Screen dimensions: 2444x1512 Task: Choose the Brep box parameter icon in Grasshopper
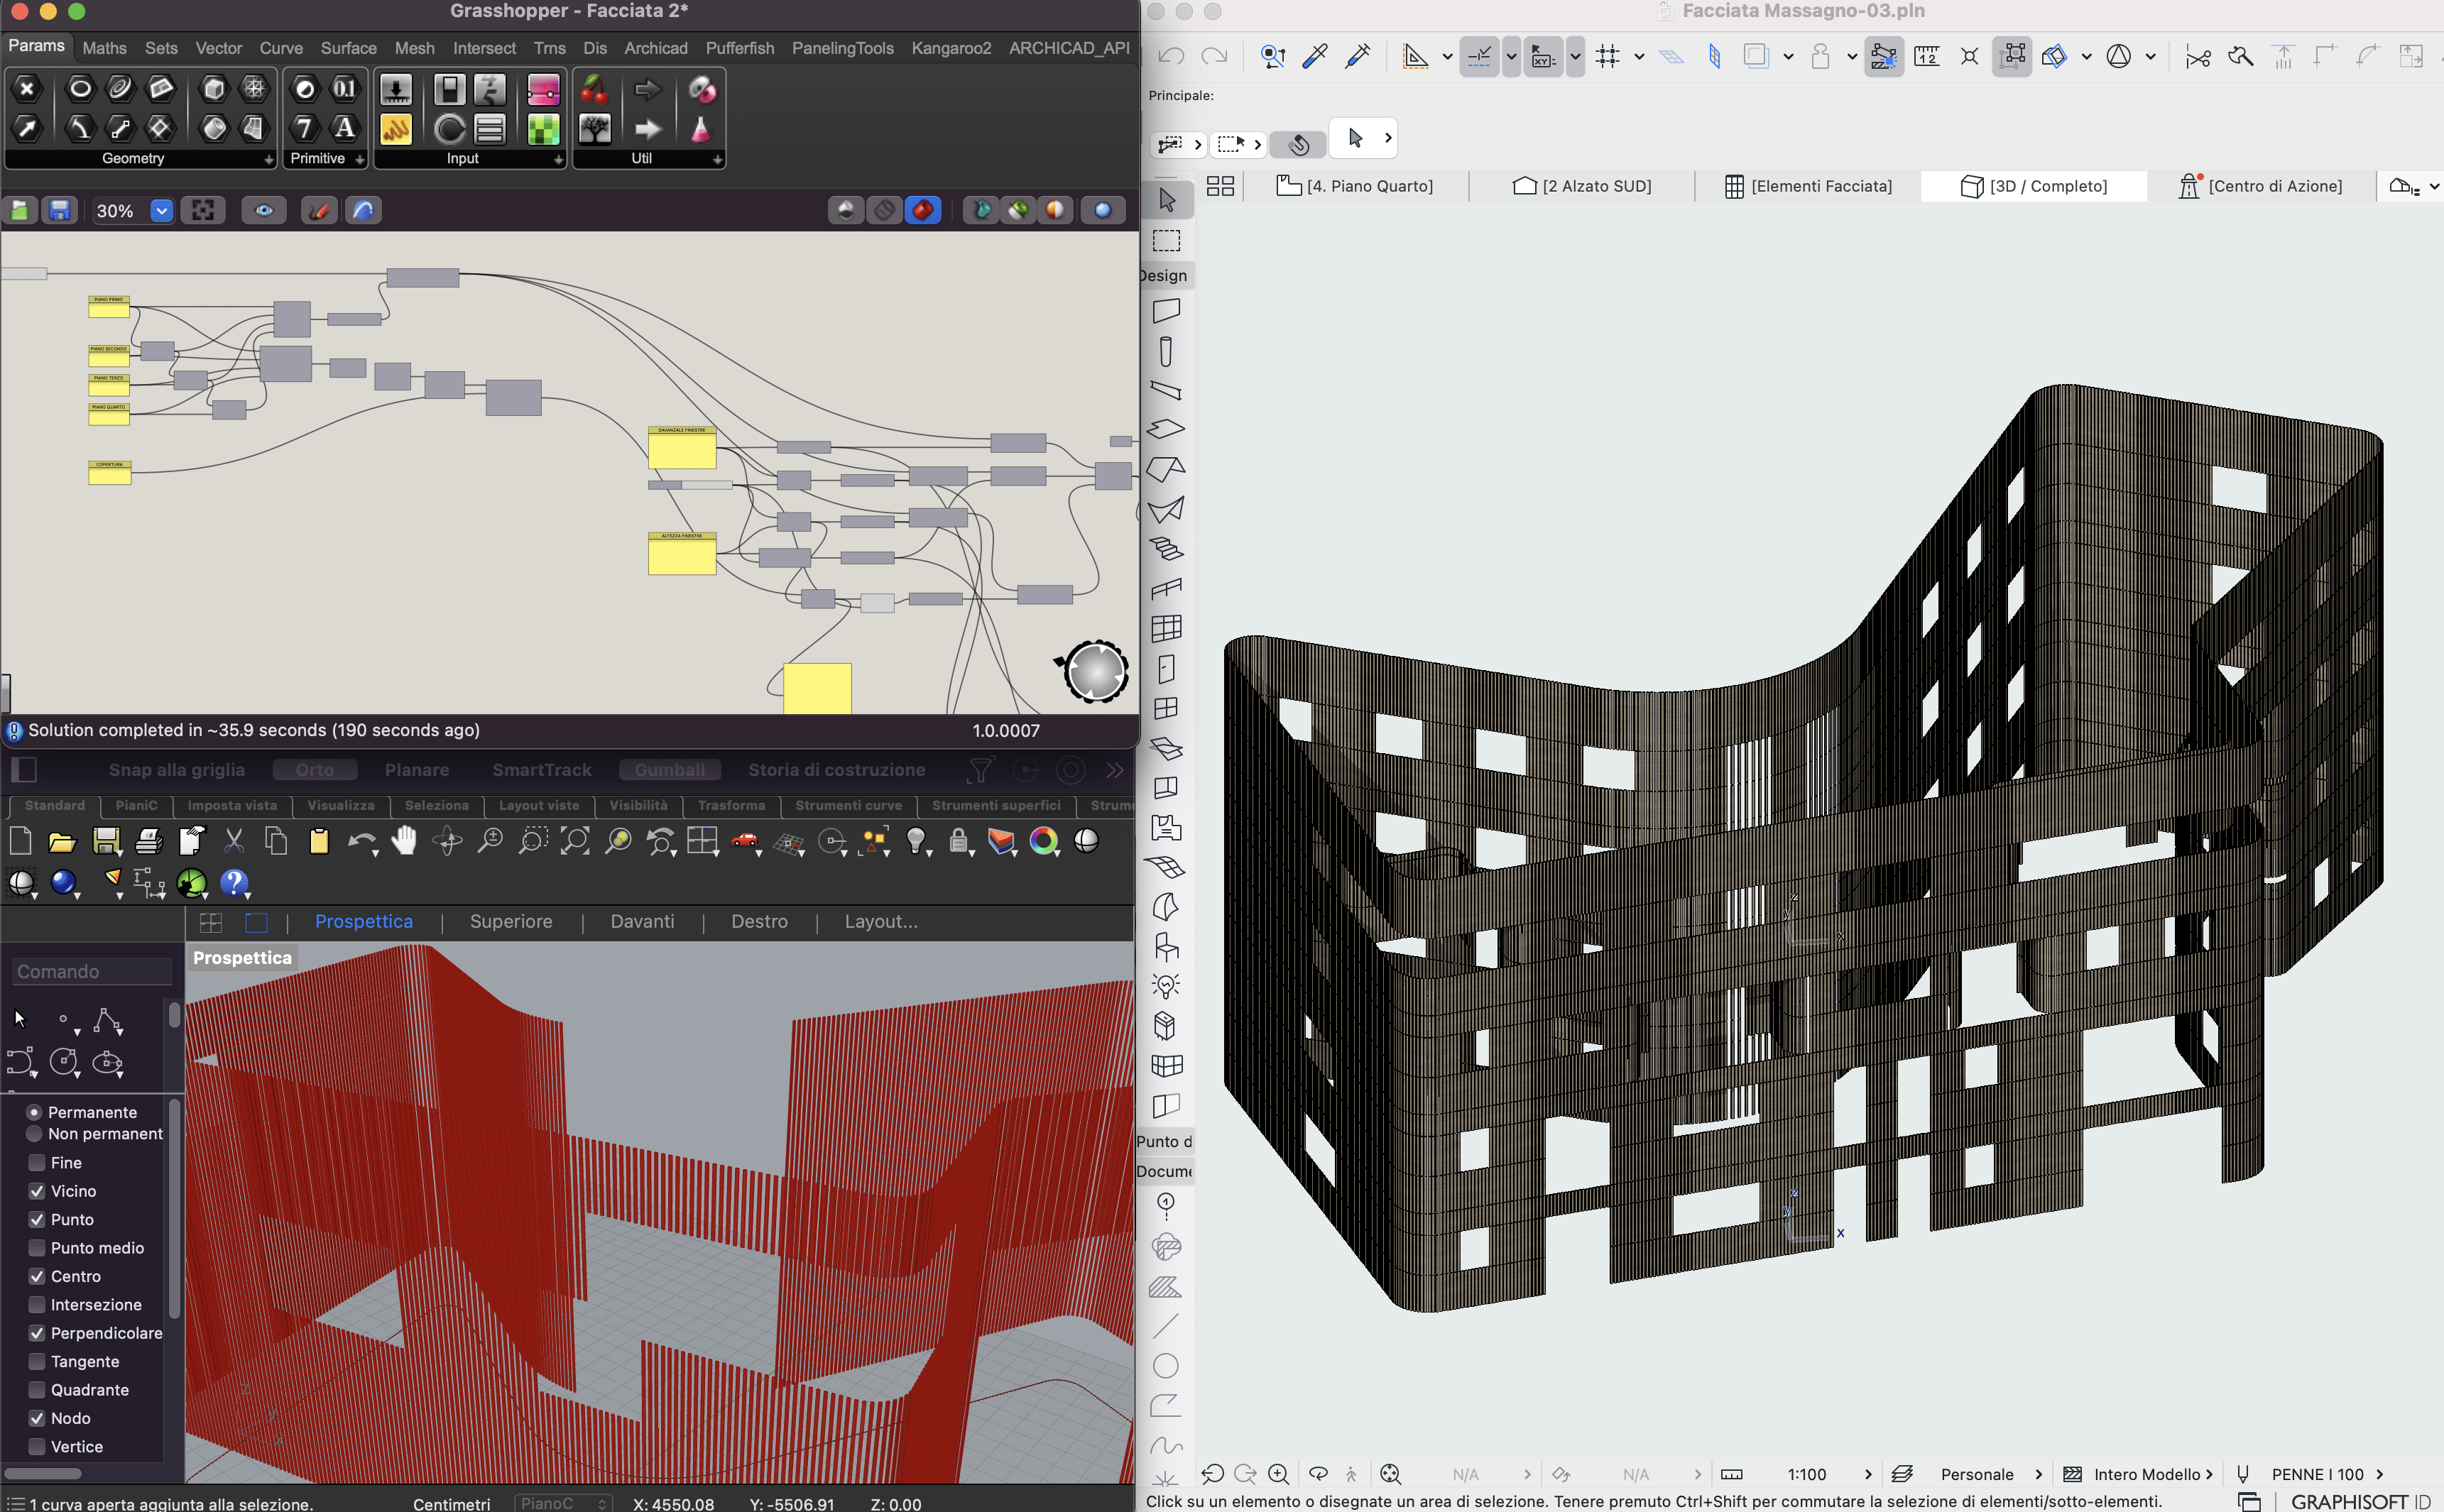pyautogui.click(x=214, y=90)
